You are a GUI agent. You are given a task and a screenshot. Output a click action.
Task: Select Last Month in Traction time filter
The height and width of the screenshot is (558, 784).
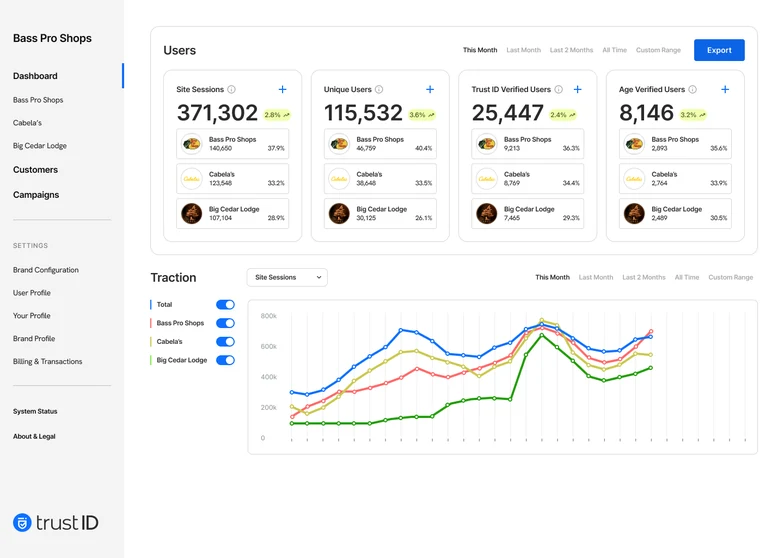coord(596,277)
